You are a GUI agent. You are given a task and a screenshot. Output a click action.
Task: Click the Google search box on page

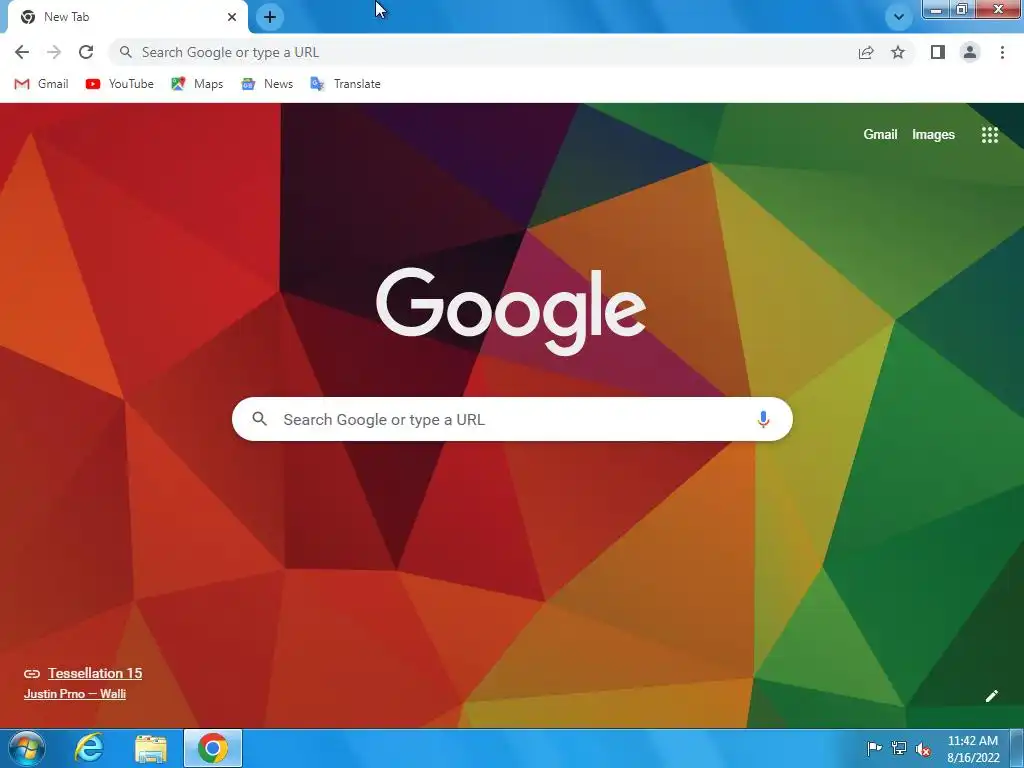tap(512, 419)
